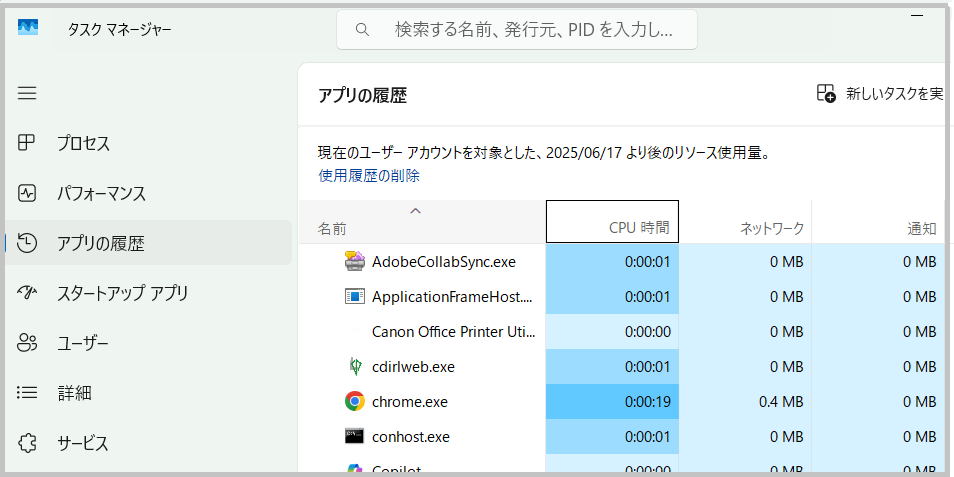Image resolution: width=954 pixels, height=477 pixels.
Task: Select the AdobeCollabSync.exe row name
Action: (x=444, y=262)
